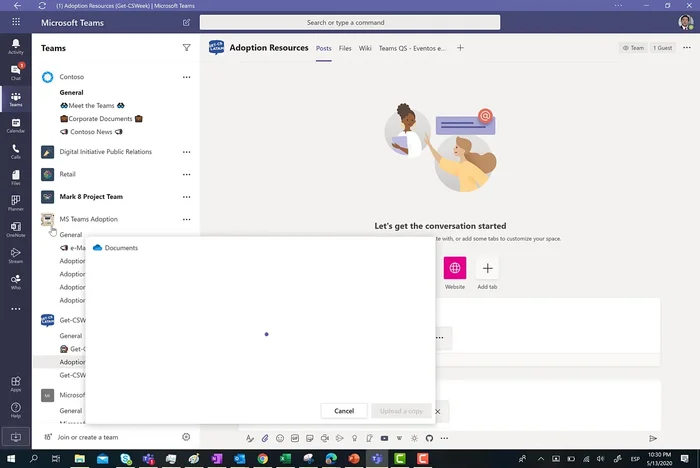The image size is (700, 468).
Task: Open Chrome from the taskbar
Action: pos(262,459)
